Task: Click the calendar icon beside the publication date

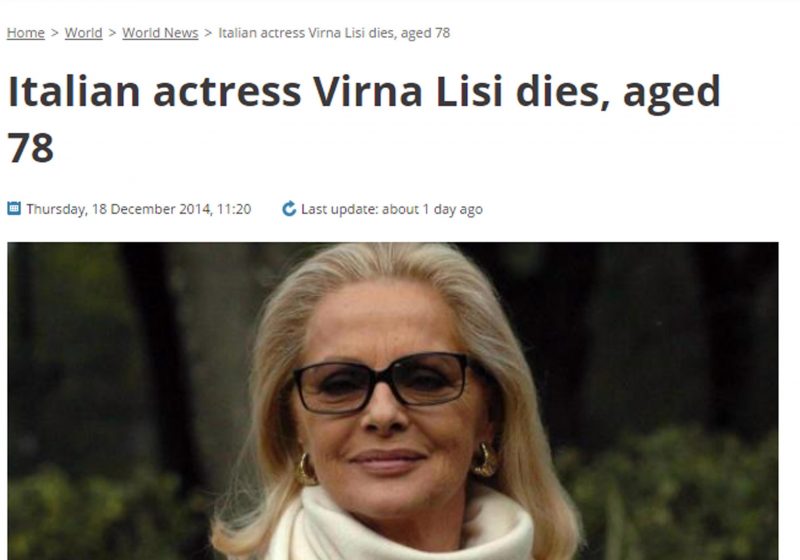Action: coord(14,209)
